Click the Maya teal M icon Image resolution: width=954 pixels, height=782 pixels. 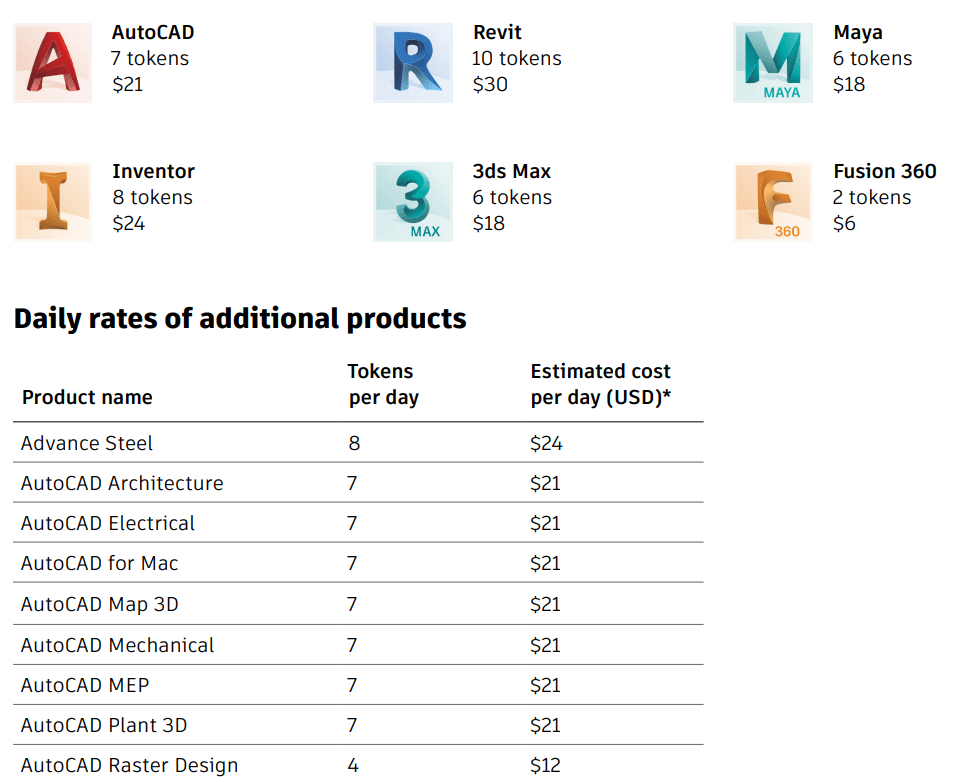[x=773, y=63]
